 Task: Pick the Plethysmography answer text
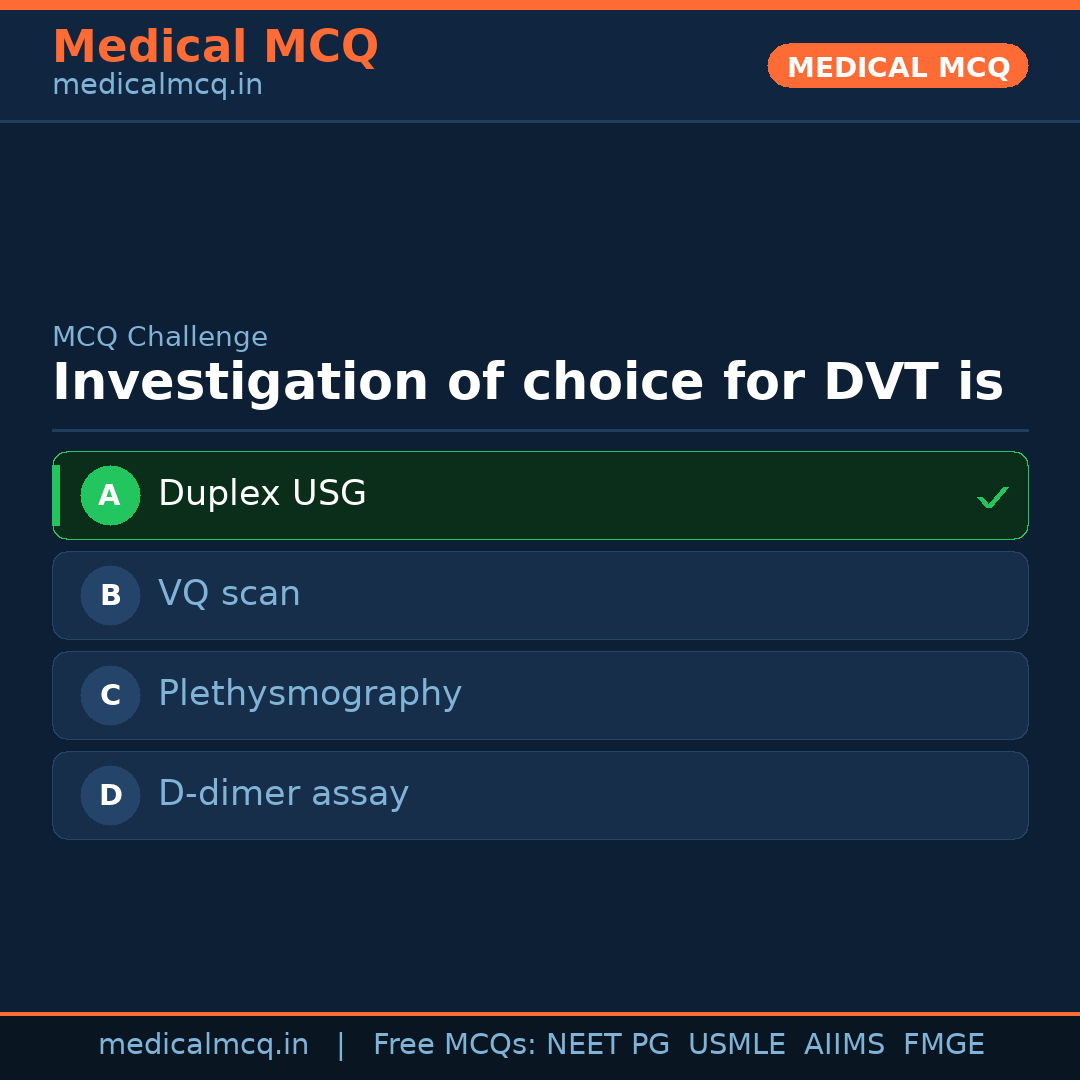coord(309,694)
